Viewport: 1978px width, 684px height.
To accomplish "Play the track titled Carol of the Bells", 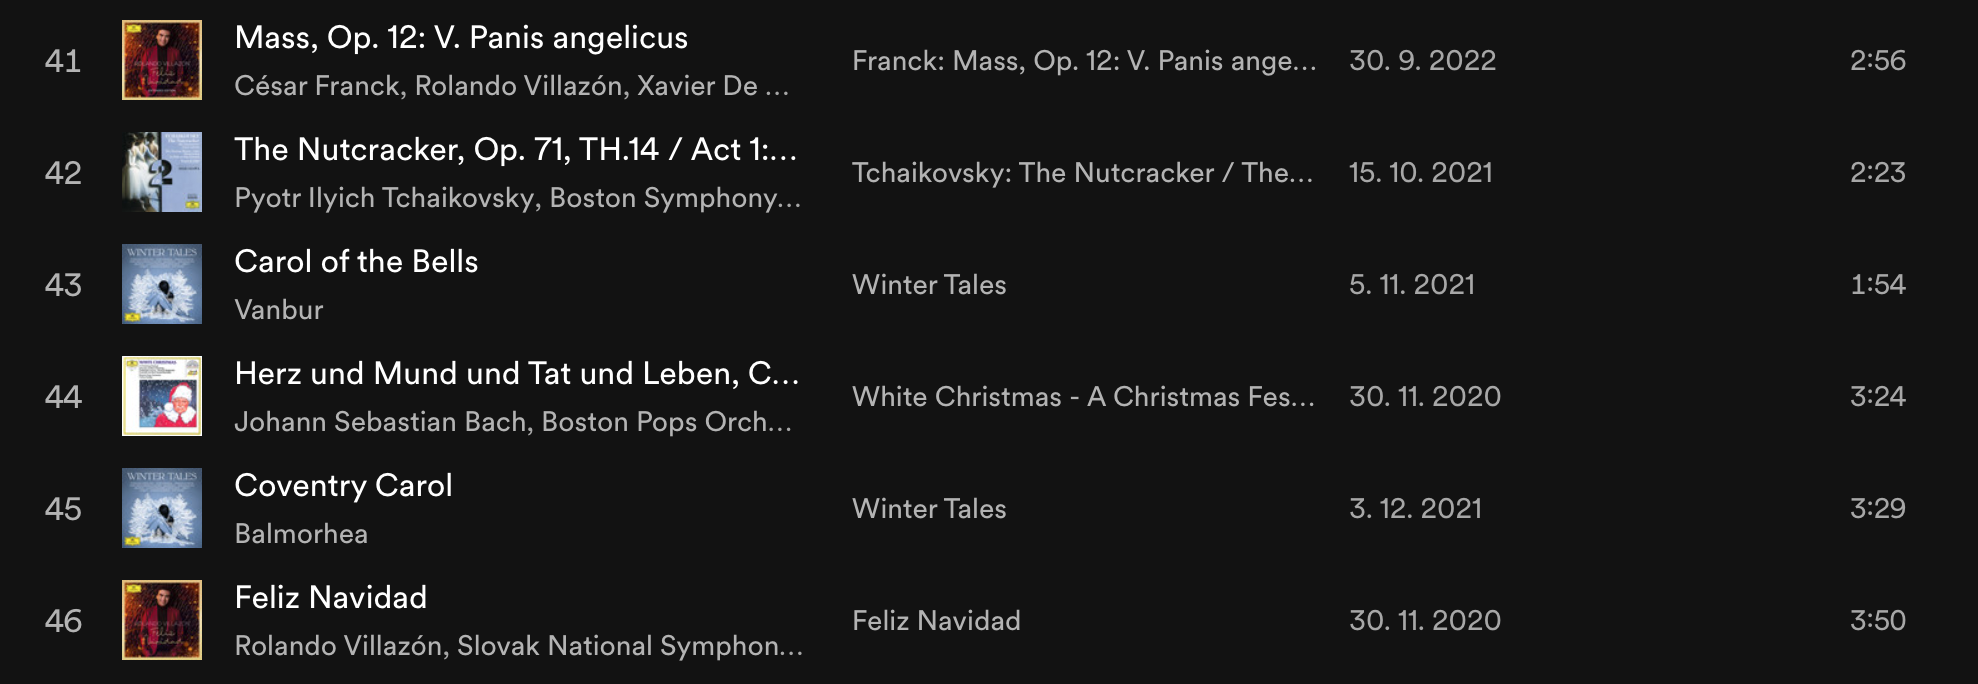I will pyautogui.click(x=356, y=262).
